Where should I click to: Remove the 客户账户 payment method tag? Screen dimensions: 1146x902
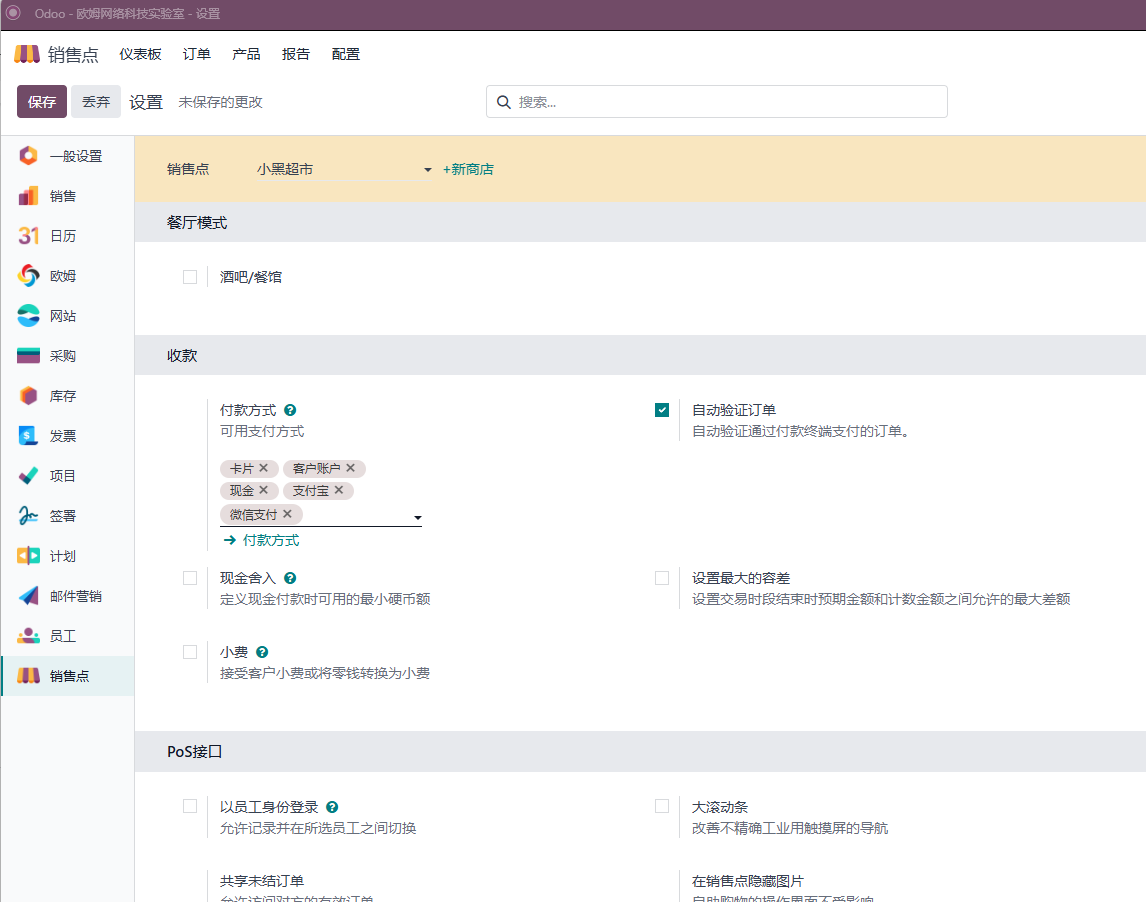(351, 468)
